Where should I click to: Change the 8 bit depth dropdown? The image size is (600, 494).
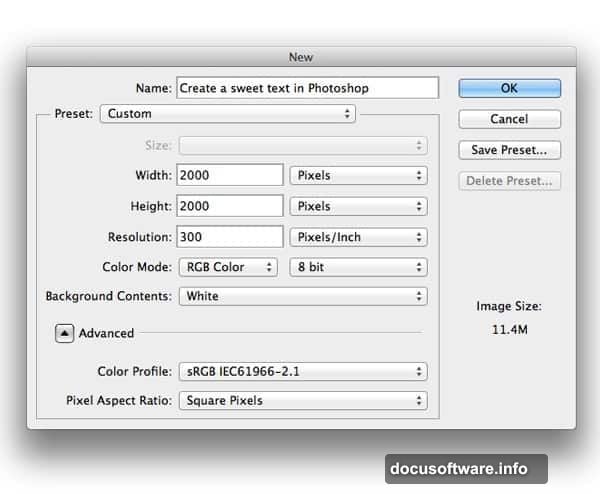[x=358, y=267]
